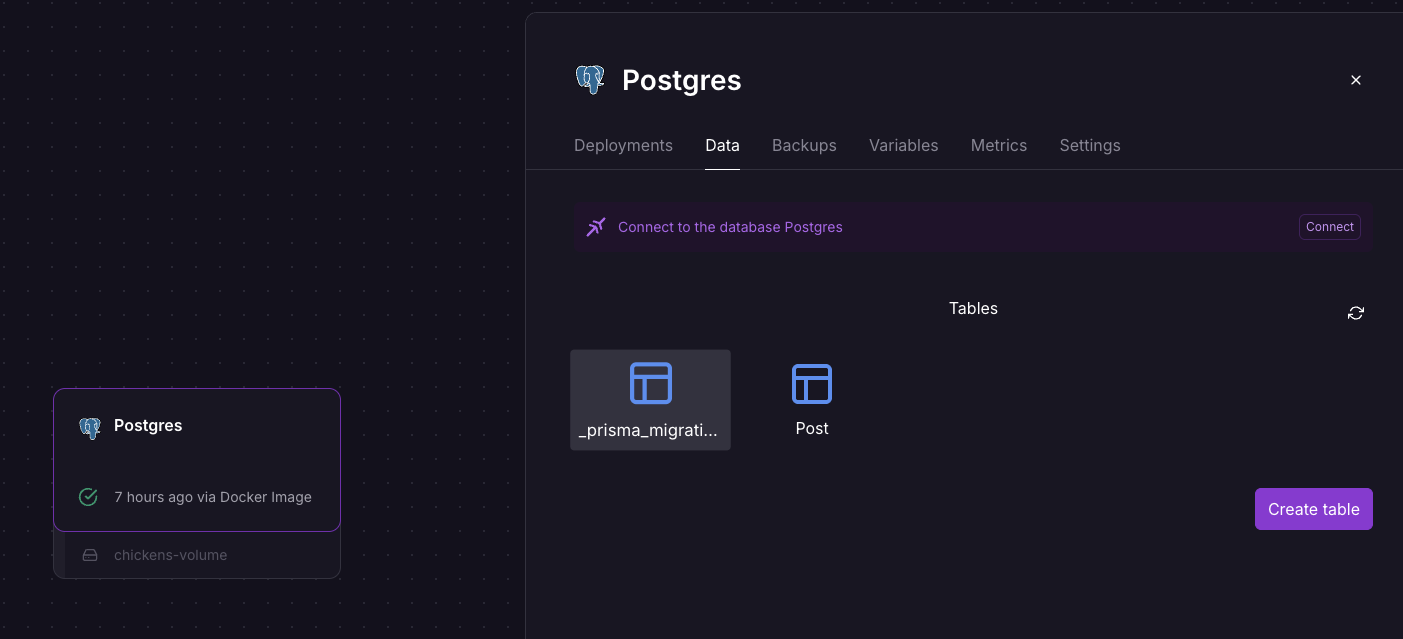Click the chickens-volume disk icon
The image size is (1403, 639).
pos(90,555)
